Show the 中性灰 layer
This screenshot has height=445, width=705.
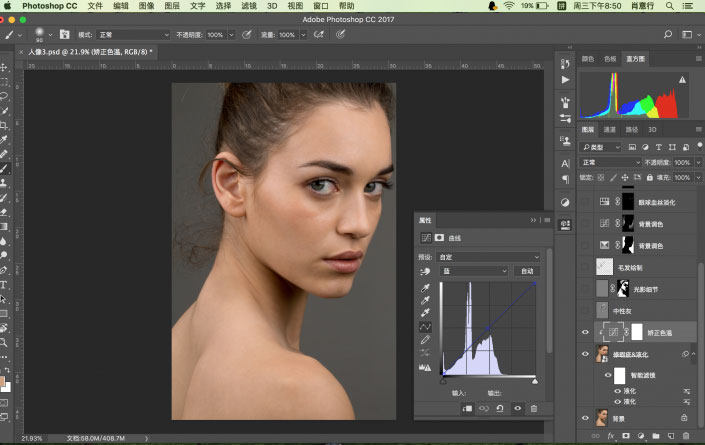coord(586,311)
